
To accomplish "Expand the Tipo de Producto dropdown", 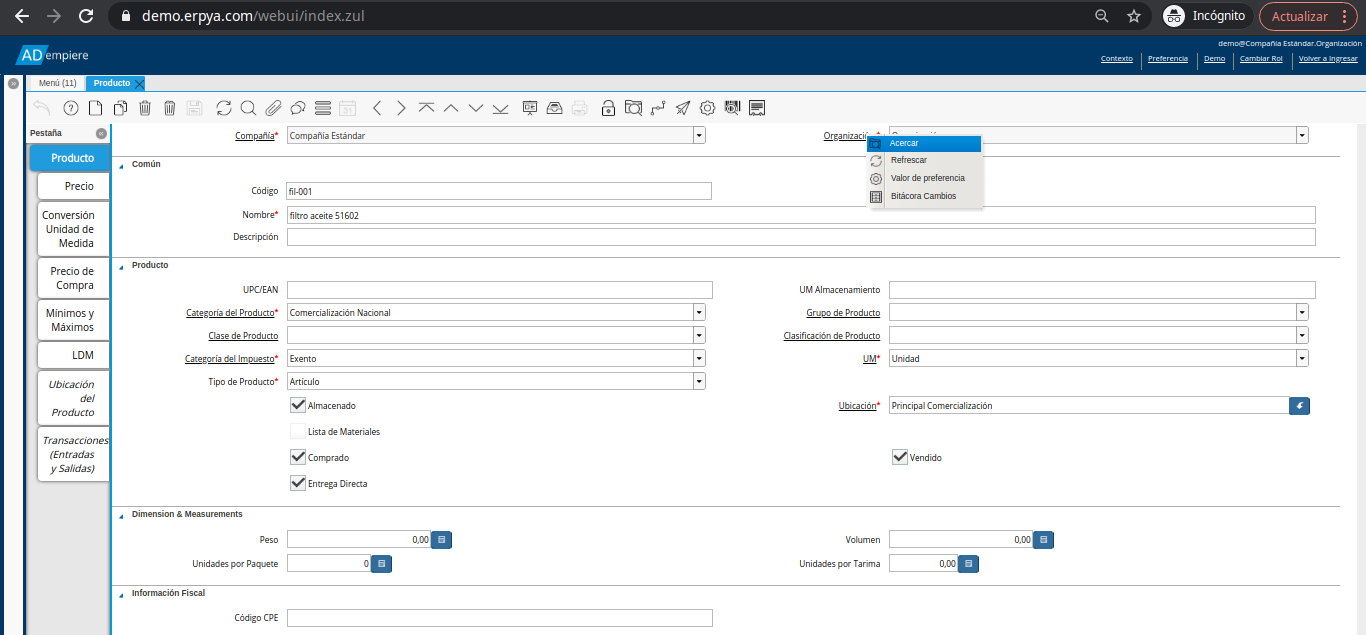I will click(699, 381).
